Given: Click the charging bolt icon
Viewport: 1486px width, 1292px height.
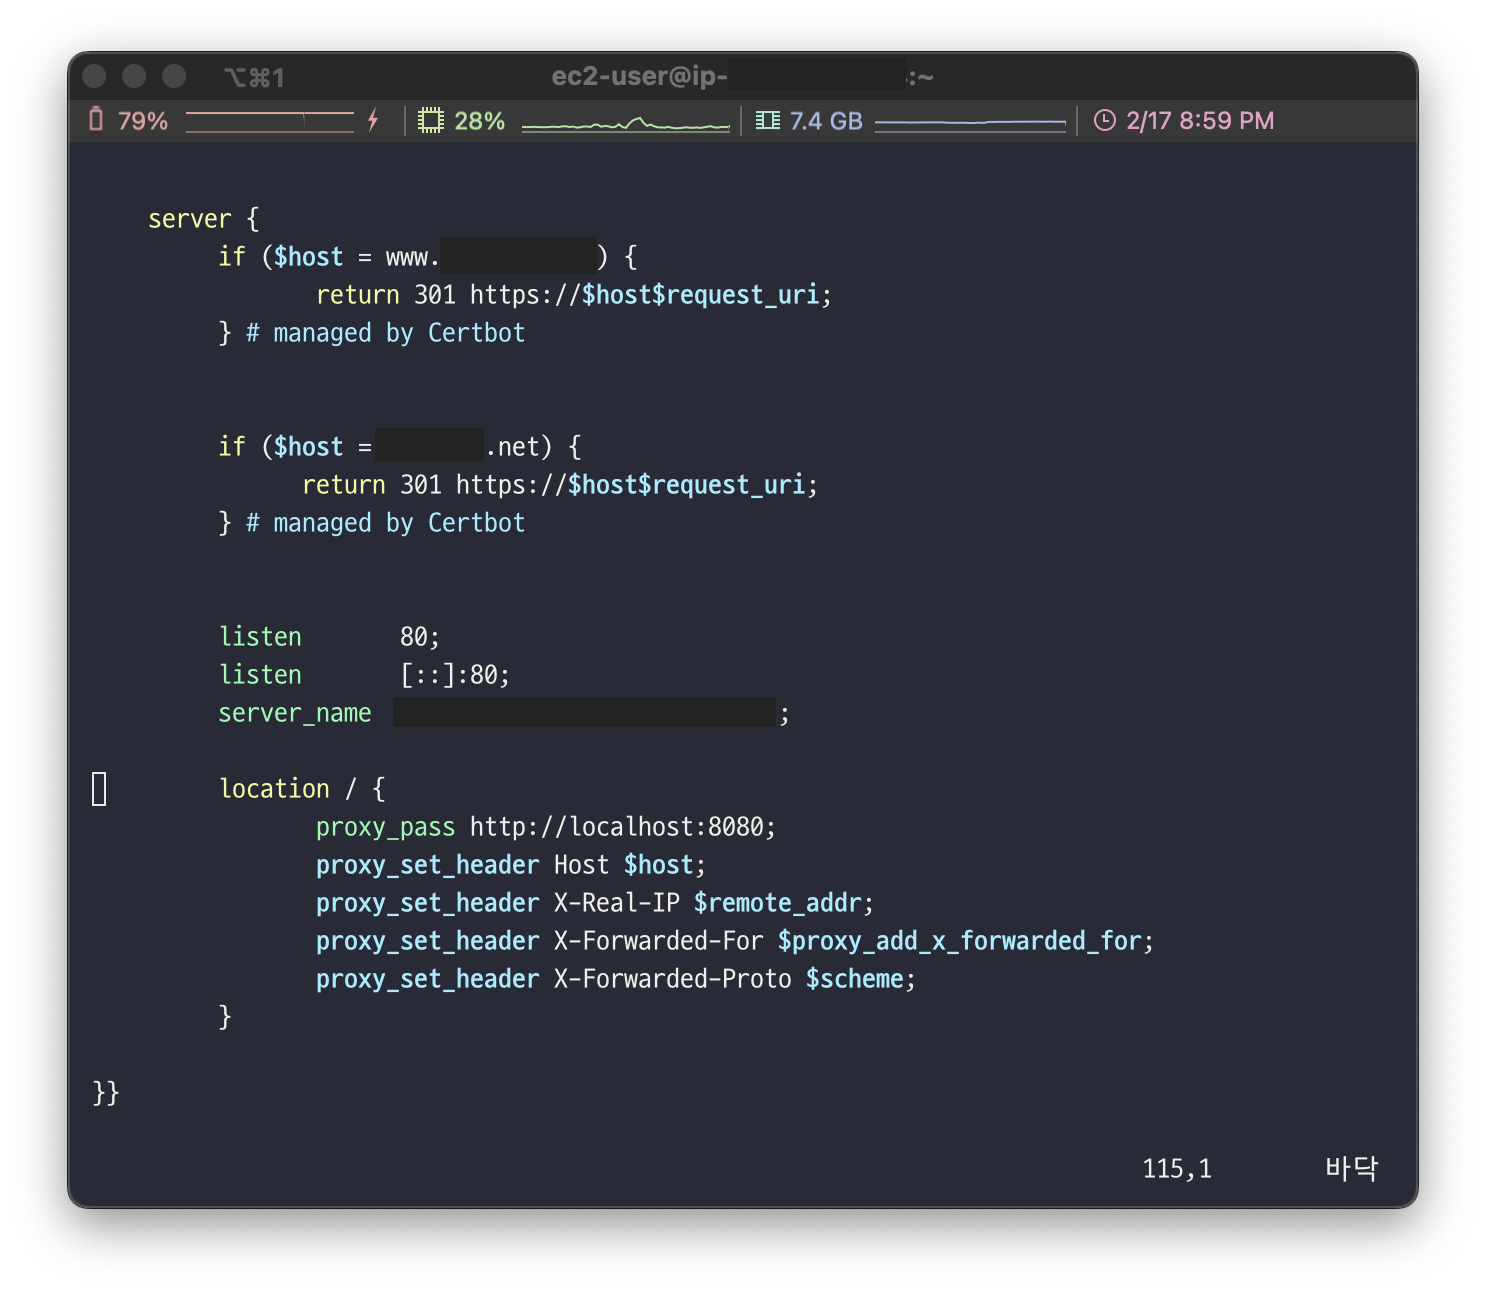Looking at the screenshot, I should click(373, 120).
